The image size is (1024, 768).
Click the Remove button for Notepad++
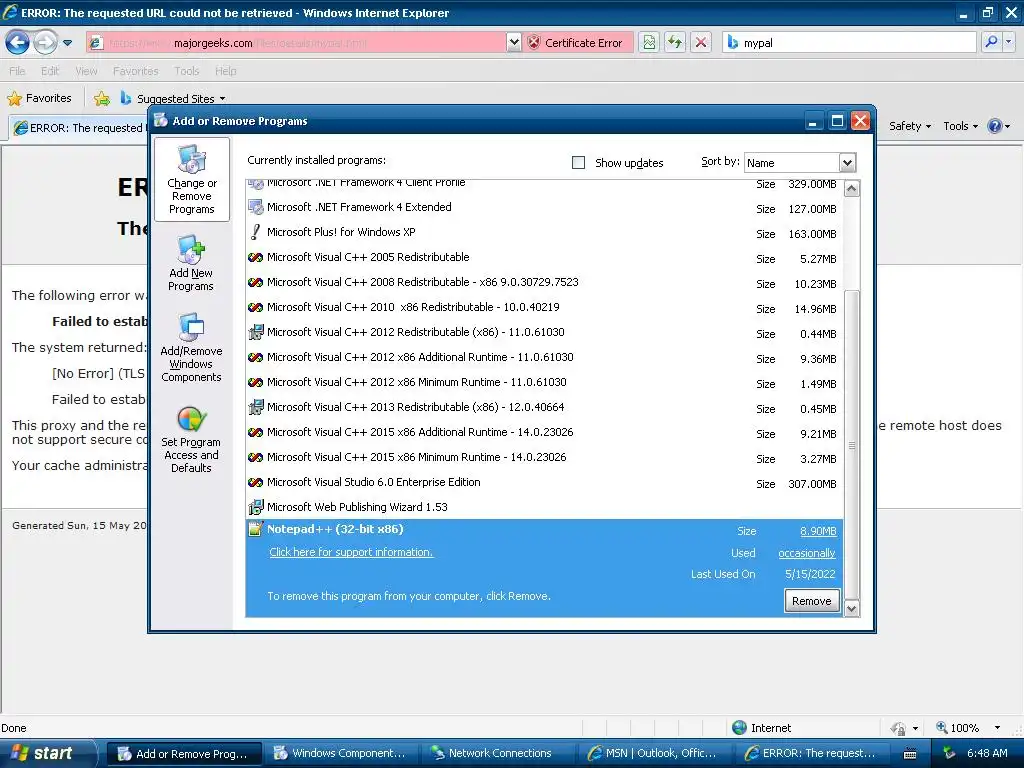click(x=812, y=601)
